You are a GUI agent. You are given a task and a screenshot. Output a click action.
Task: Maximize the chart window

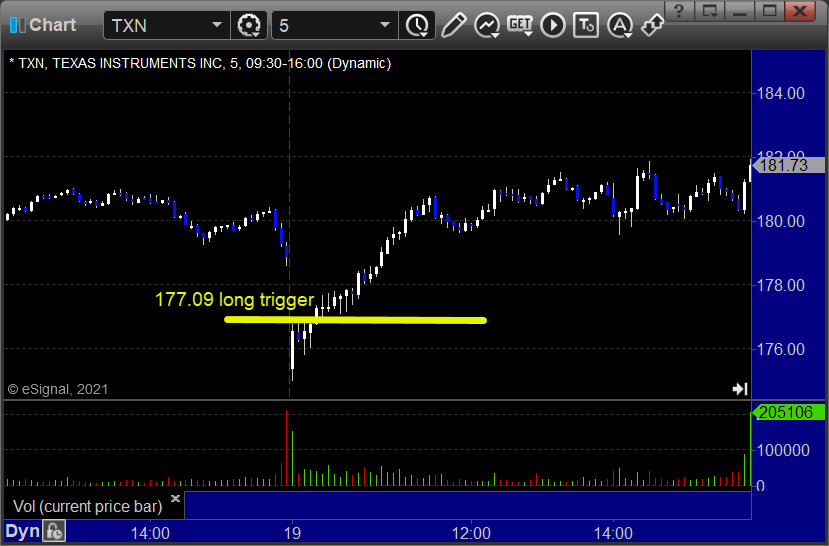click(x=769, y=11)
